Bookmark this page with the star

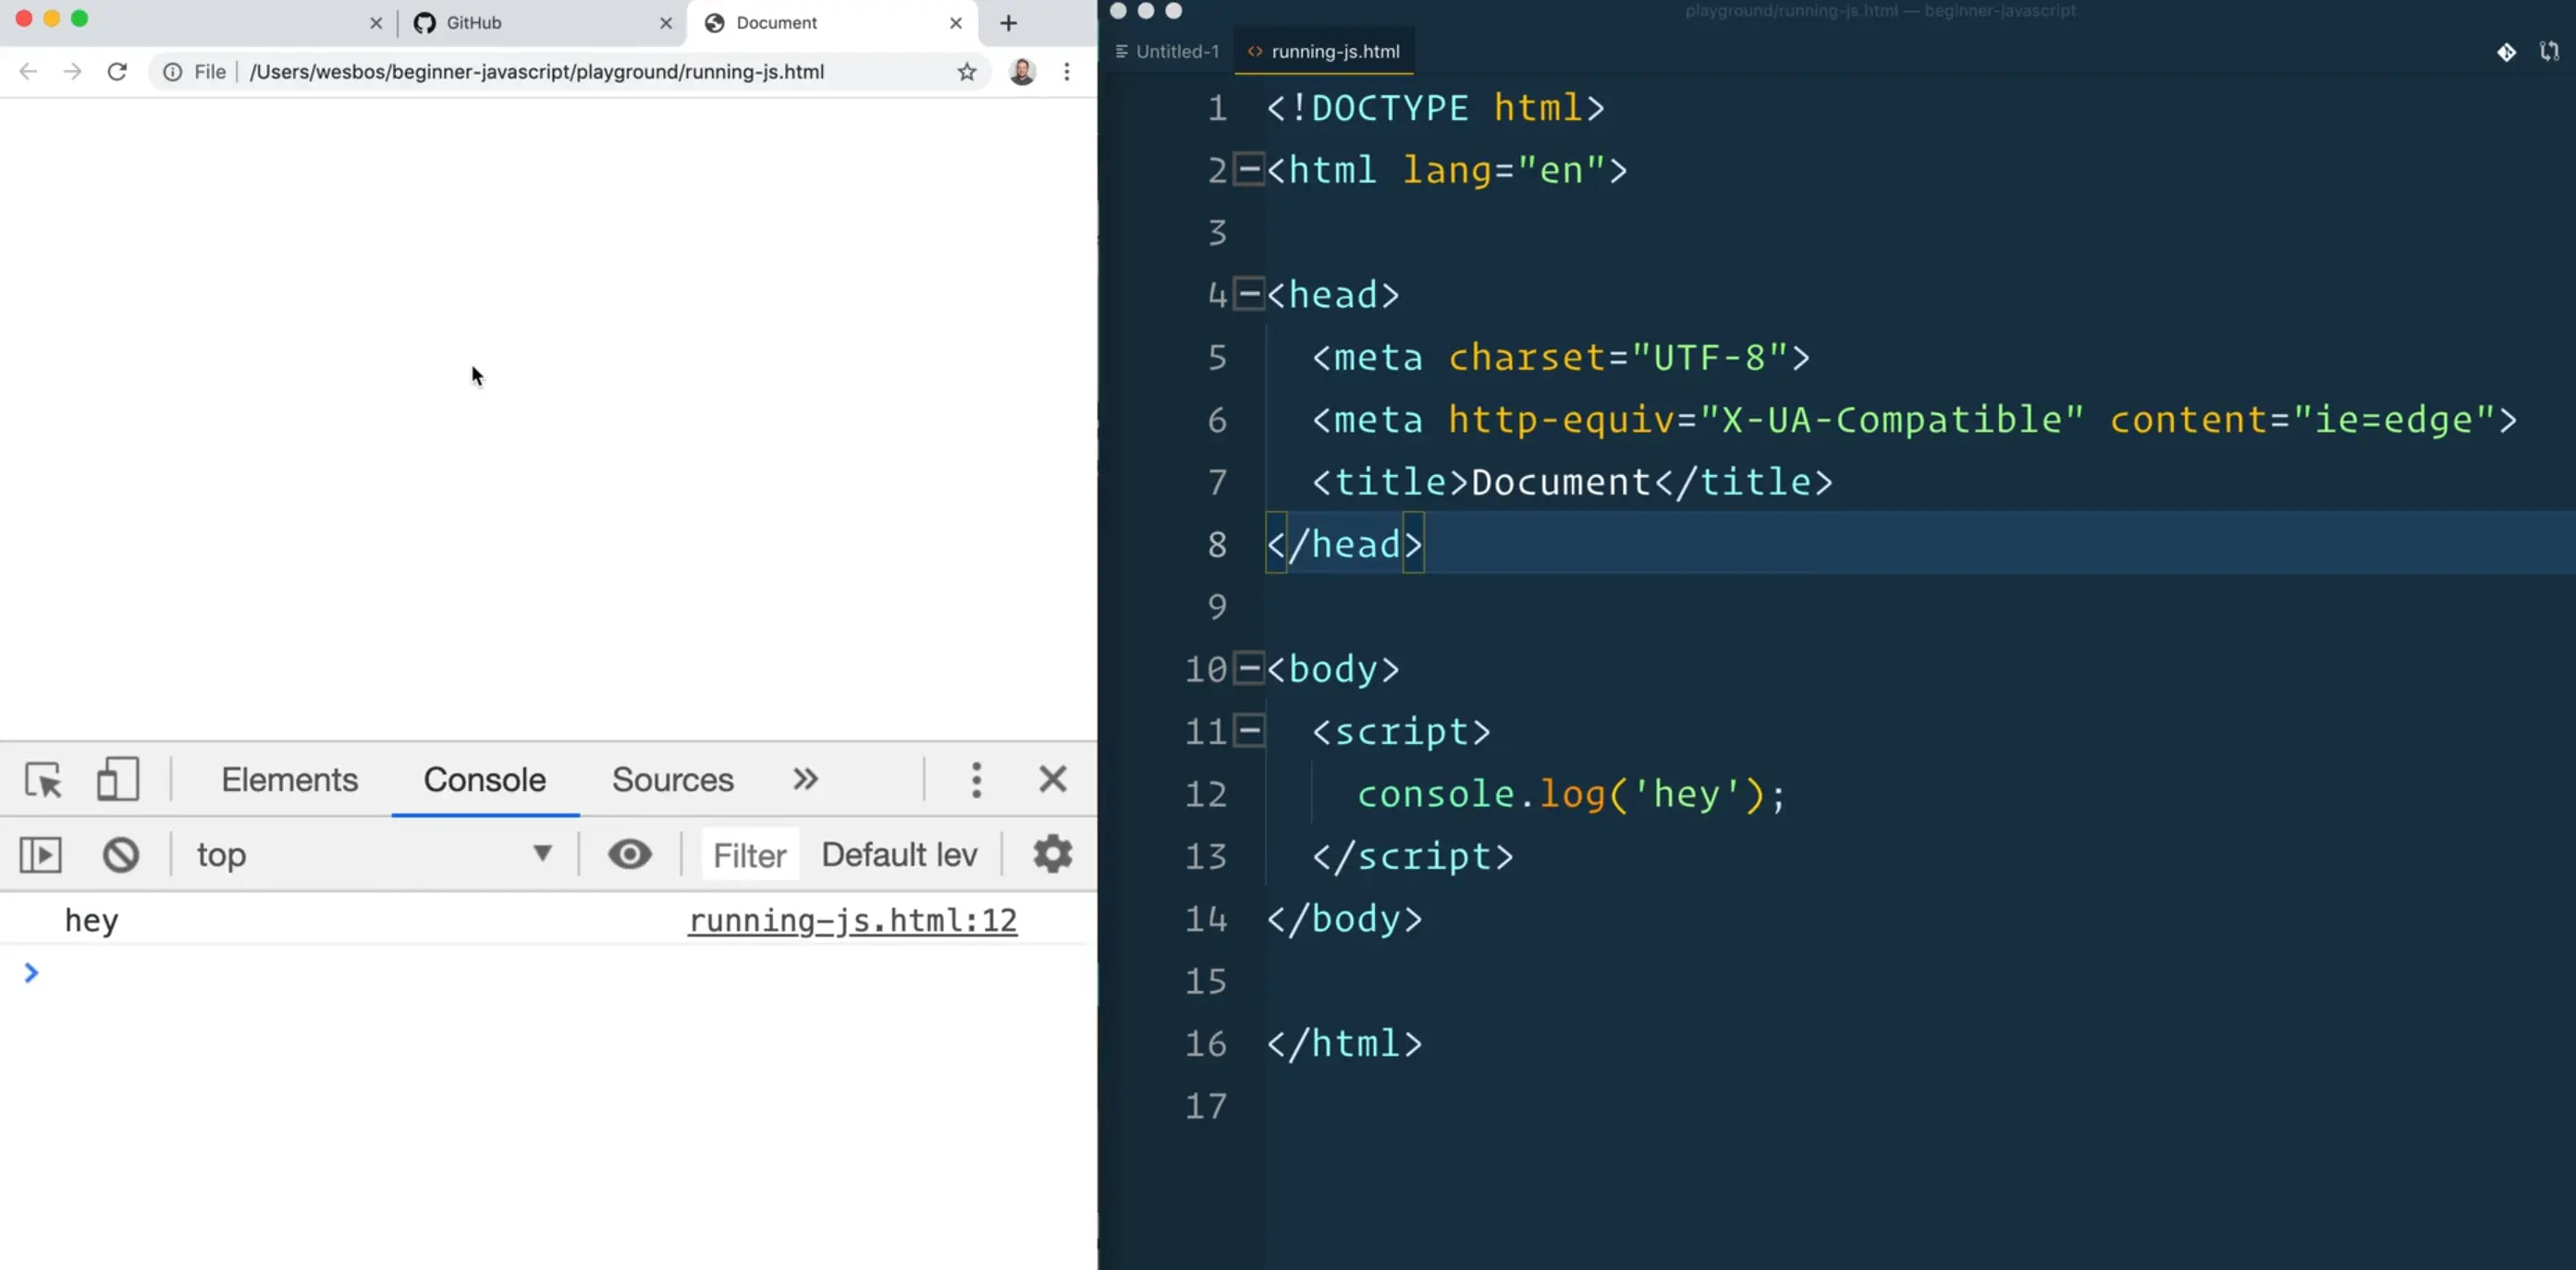click(x=966, y=72)
